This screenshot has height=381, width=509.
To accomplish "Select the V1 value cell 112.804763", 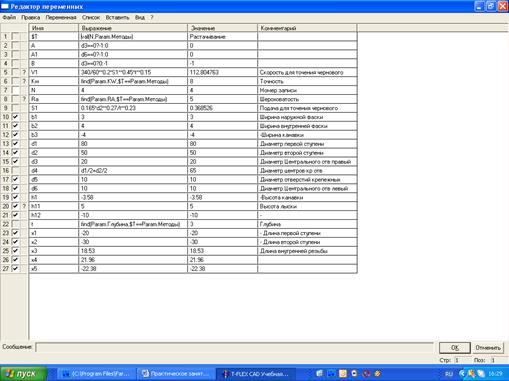I will click(x=222, y=72).
